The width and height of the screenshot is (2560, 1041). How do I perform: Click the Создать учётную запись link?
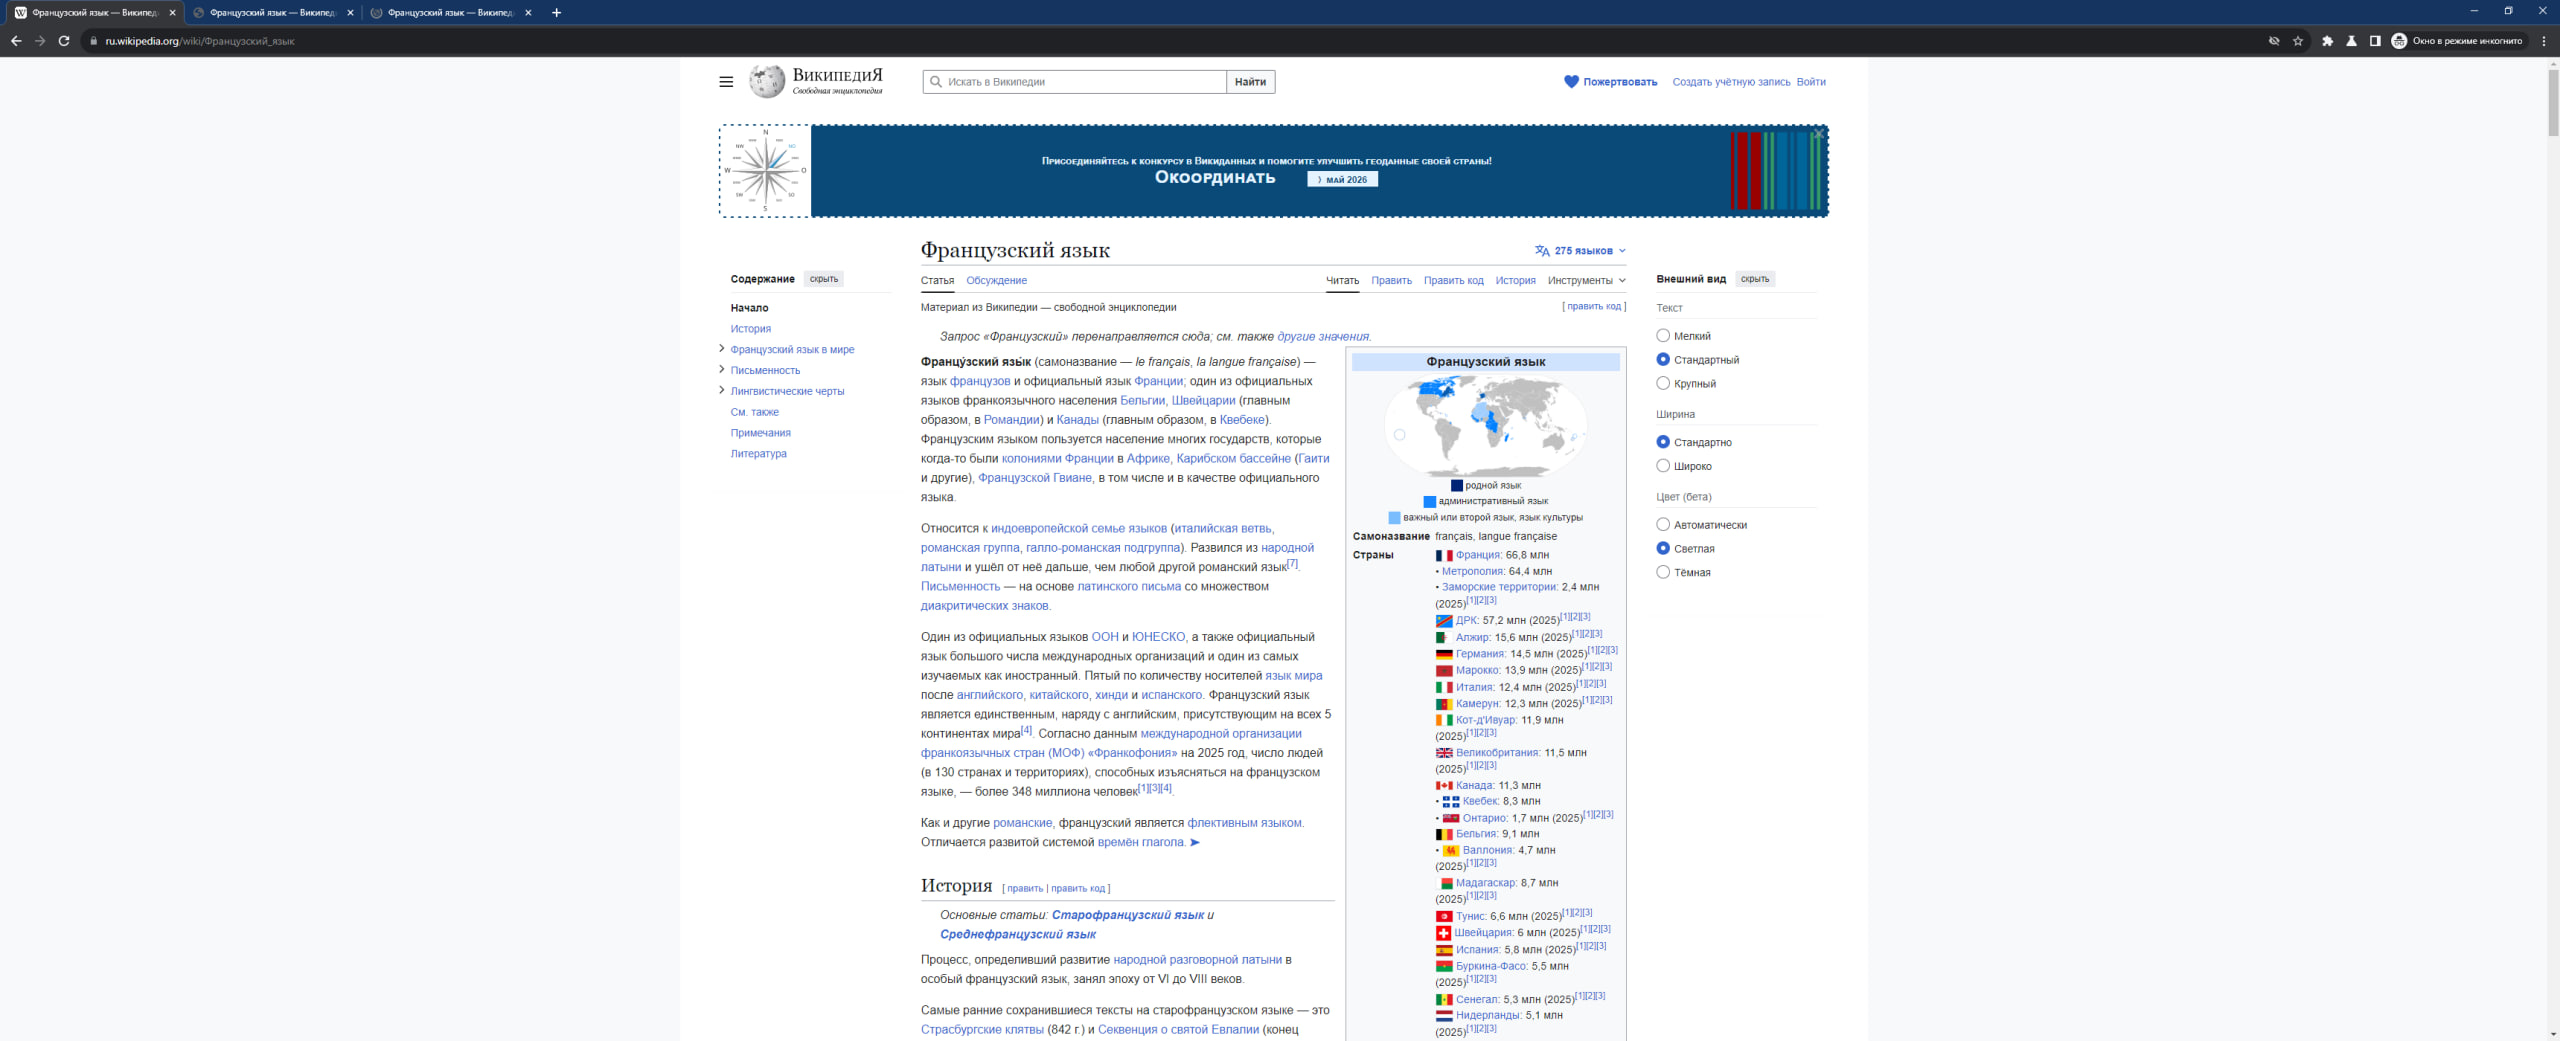(x=1731, y=82)
